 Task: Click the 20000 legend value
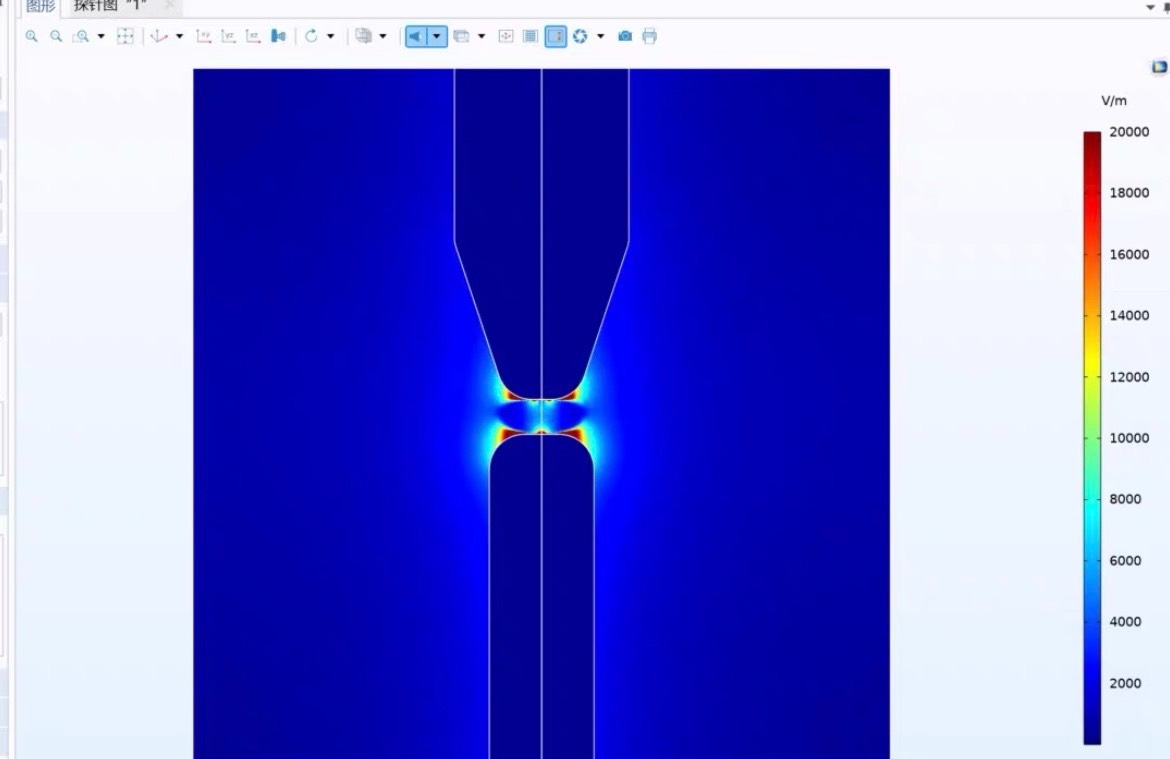(x=1129, y=132)
